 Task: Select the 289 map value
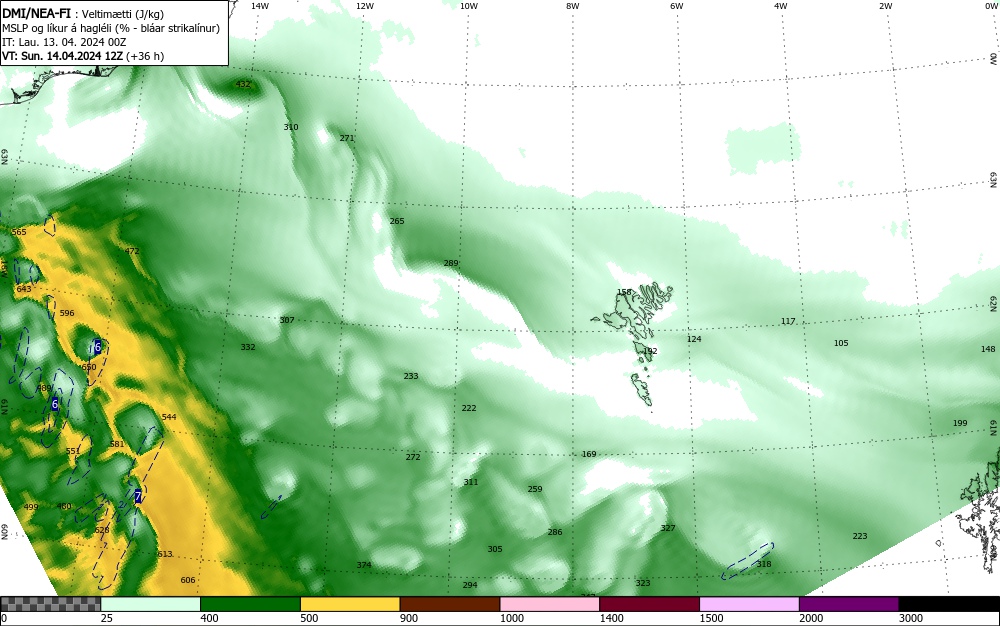tap(451, 263)
